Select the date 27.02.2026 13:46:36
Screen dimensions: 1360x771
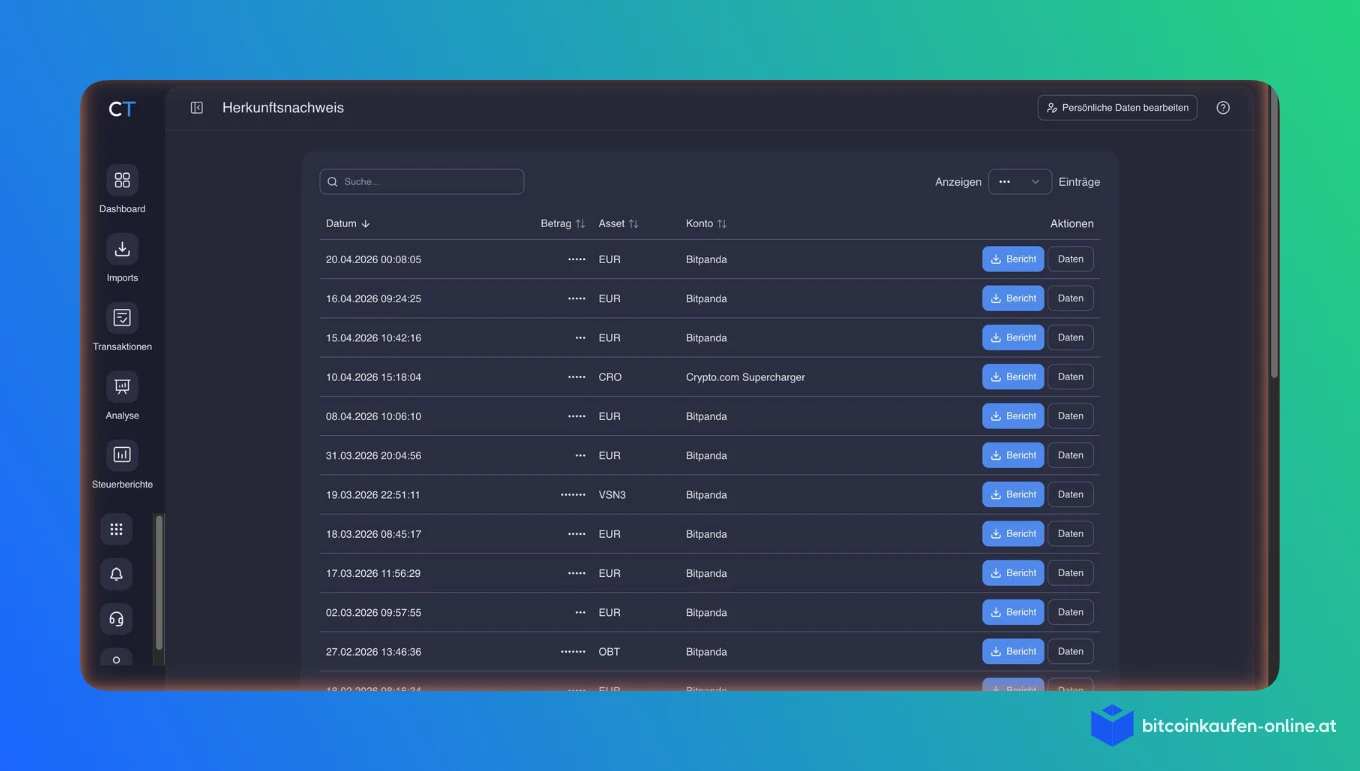[x=373, y=652]
